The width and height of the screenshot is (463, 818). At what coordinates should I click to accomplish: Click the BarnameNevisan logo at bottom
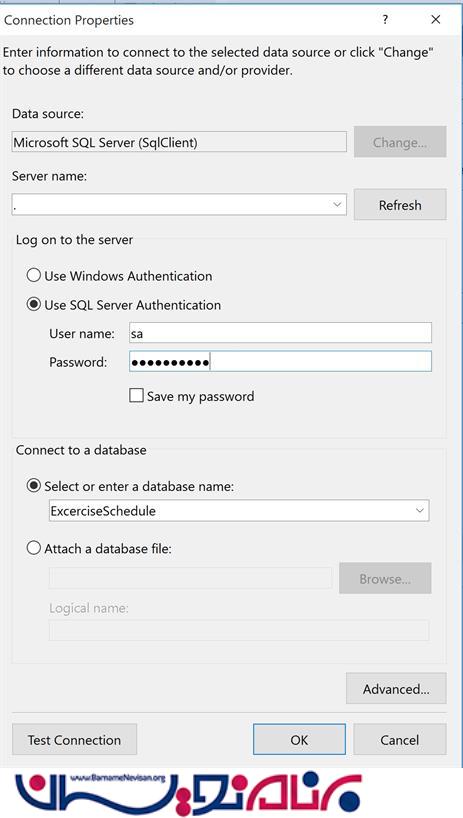(x=188, y=794)
